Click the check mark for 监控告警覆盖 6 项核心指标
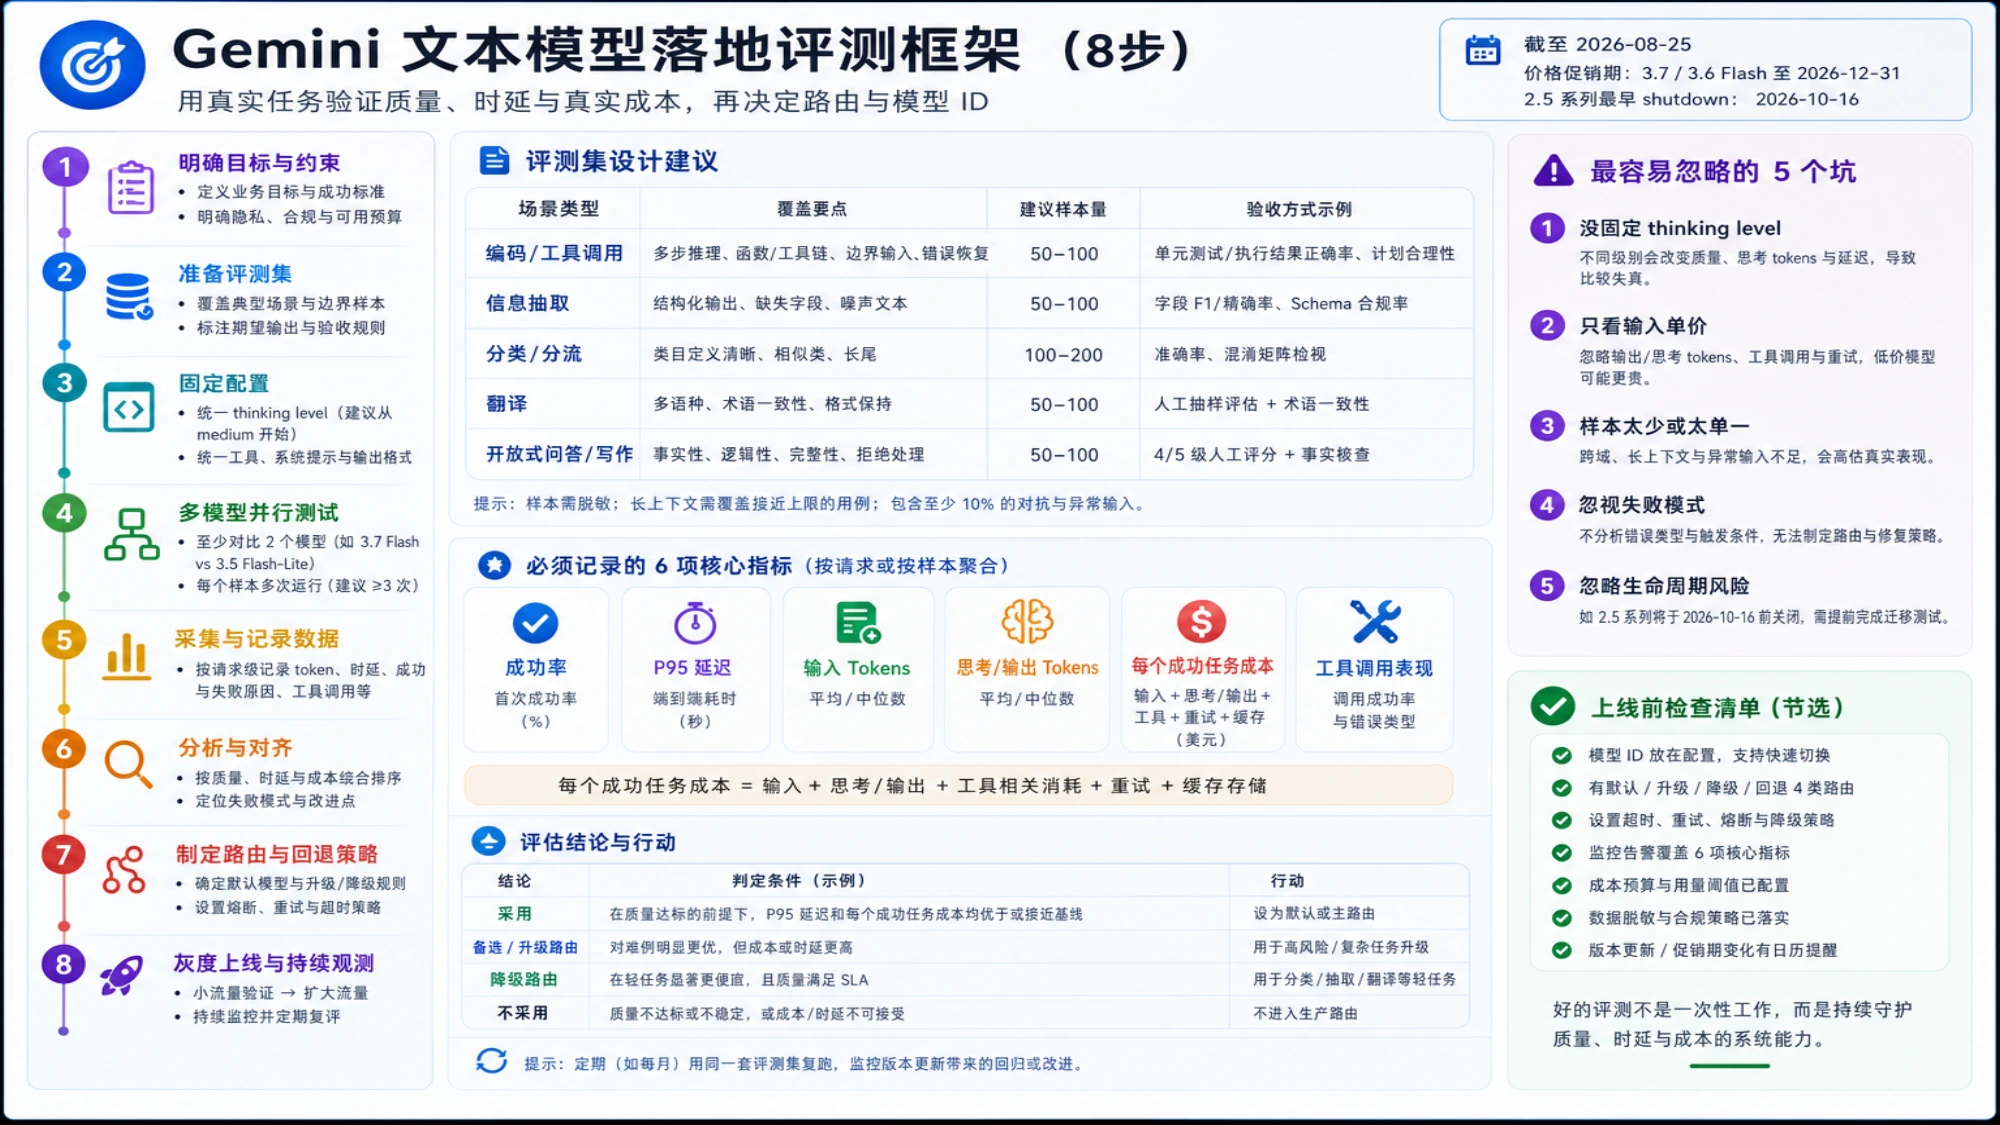Viewport: 2000px width, 1125px height. 1561,853
